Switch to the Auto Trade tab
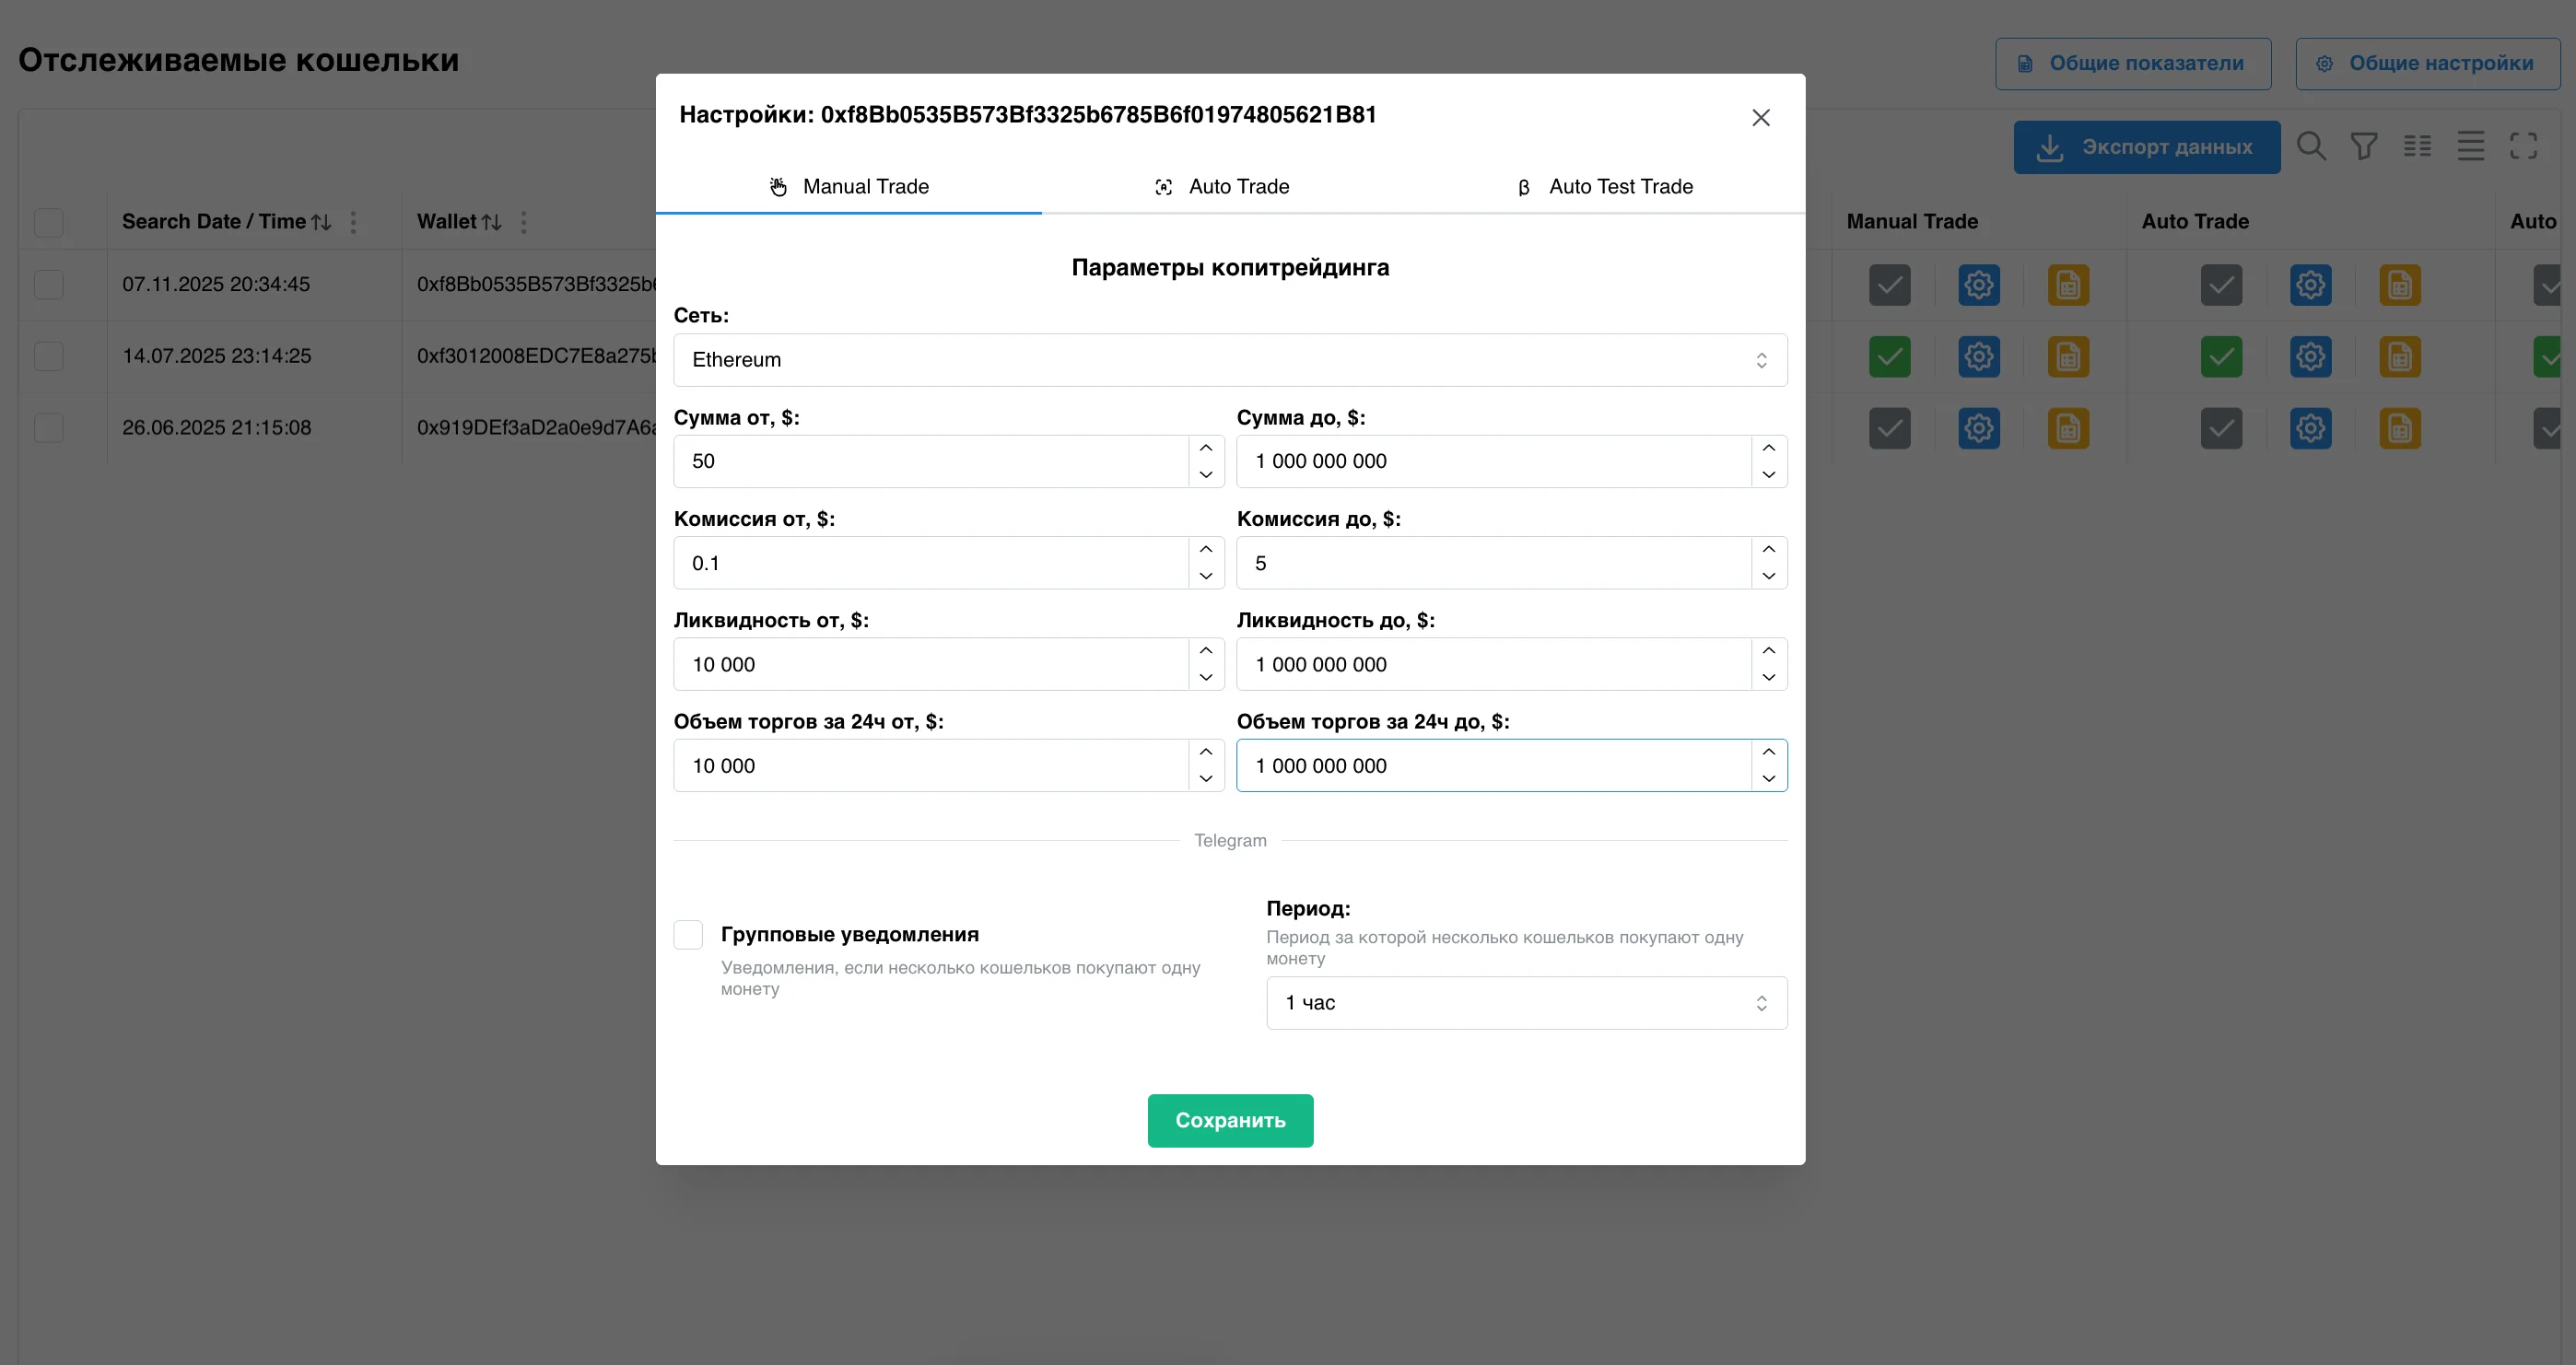2576x1365 pixels. click(x=1238, y=186)
